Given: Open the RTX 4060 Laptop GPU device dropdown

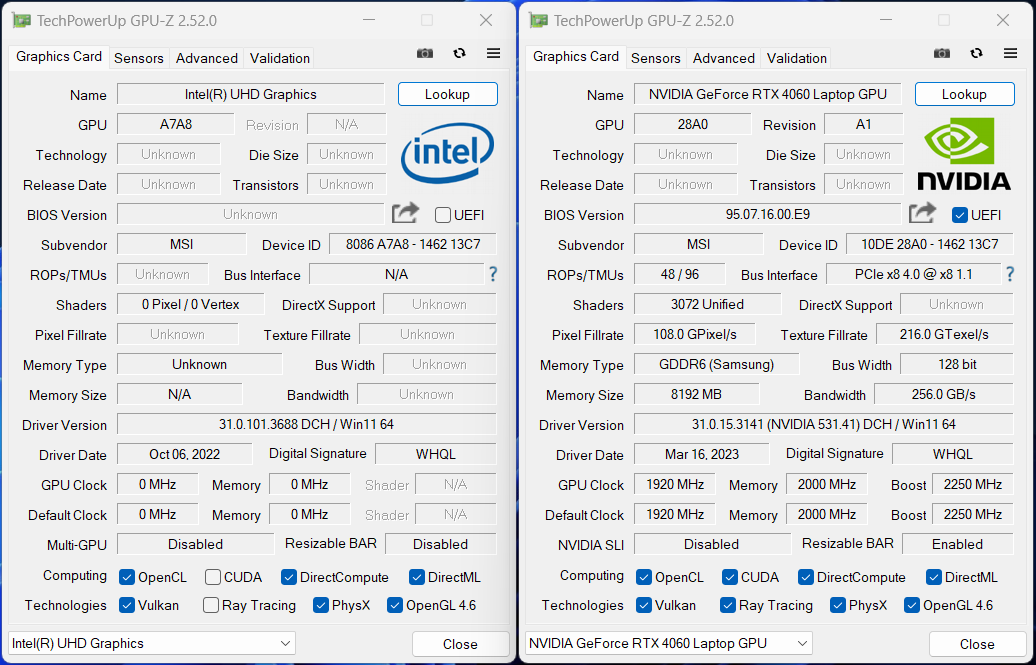Looking at the screenshot, I should point(667,643).
